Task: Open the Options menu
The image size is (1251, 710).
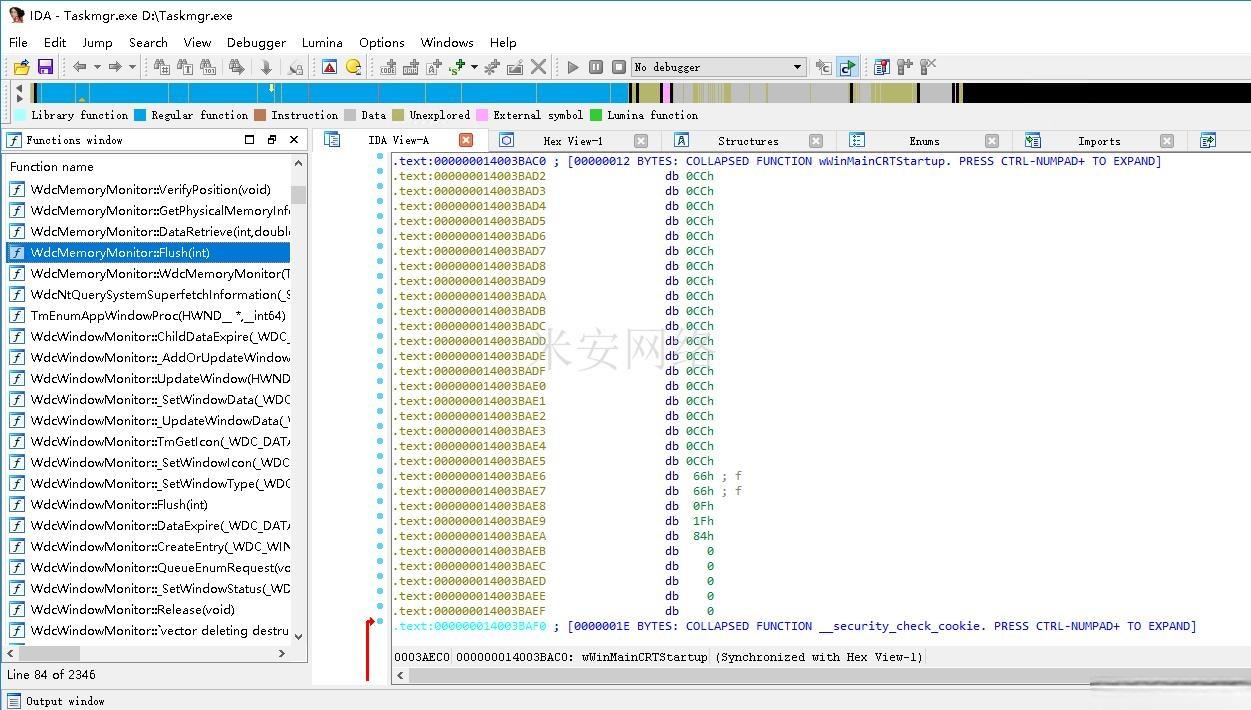Action: pyautogui.click(x=382, y=42)
